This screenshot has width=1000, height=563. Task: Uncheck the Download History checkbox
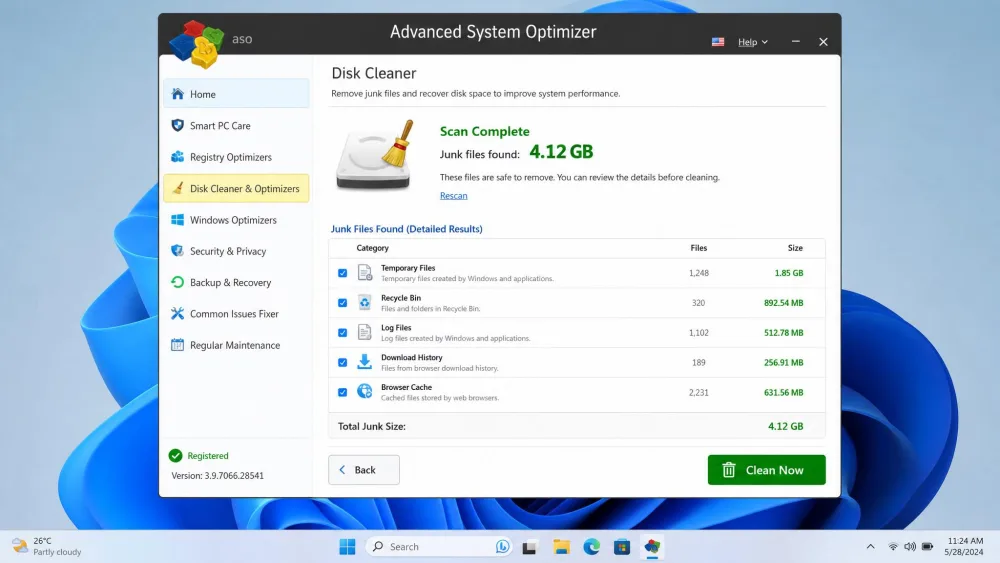[342, 362]
